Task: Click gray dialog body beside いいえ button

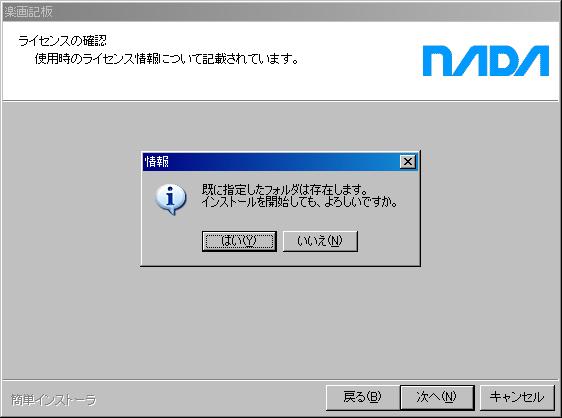Action: 389,241
